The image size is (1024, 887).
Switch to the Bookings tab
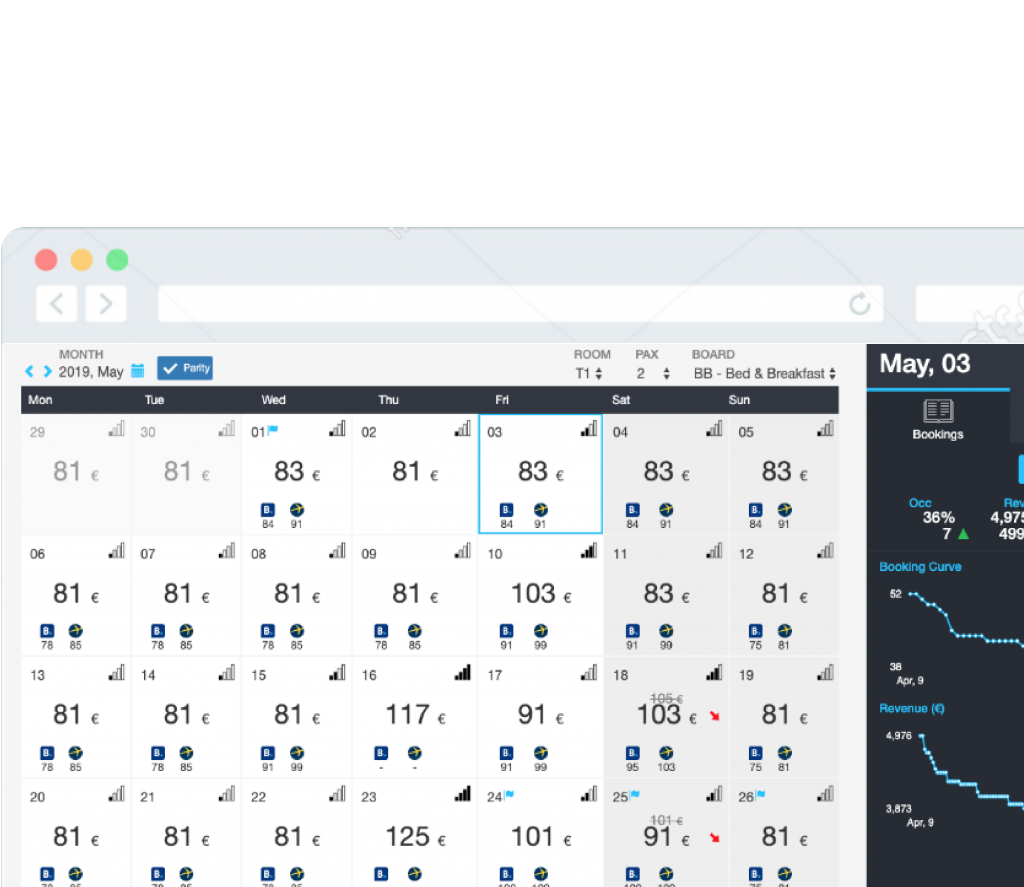938,418
